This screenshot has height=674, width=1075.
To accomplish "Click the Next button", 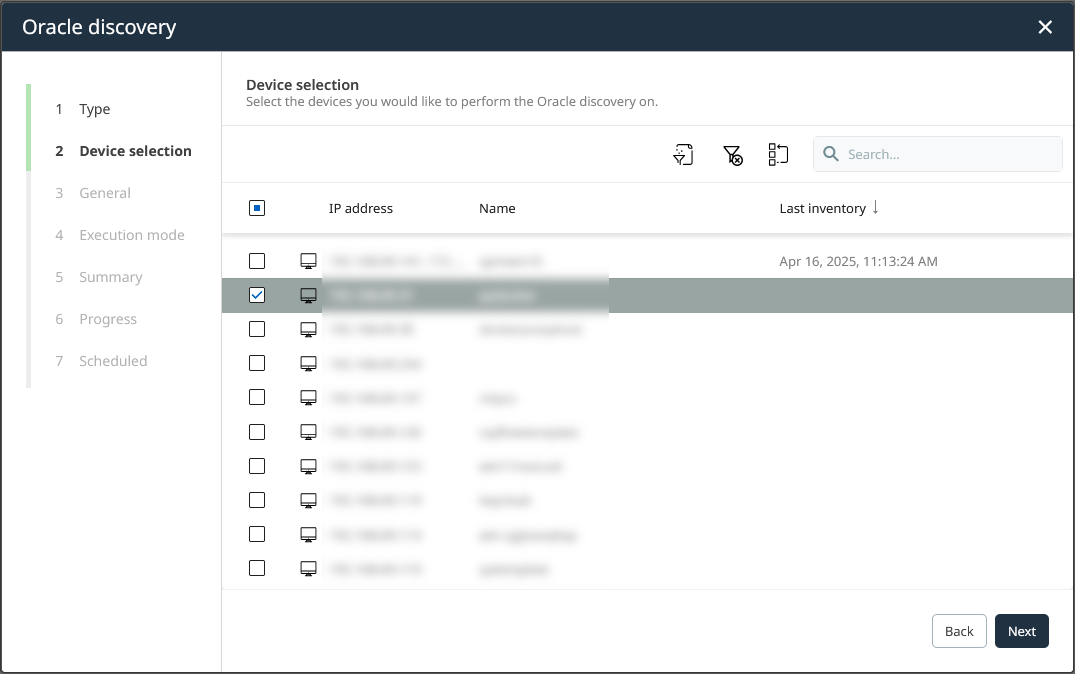I will (1021, 631).
